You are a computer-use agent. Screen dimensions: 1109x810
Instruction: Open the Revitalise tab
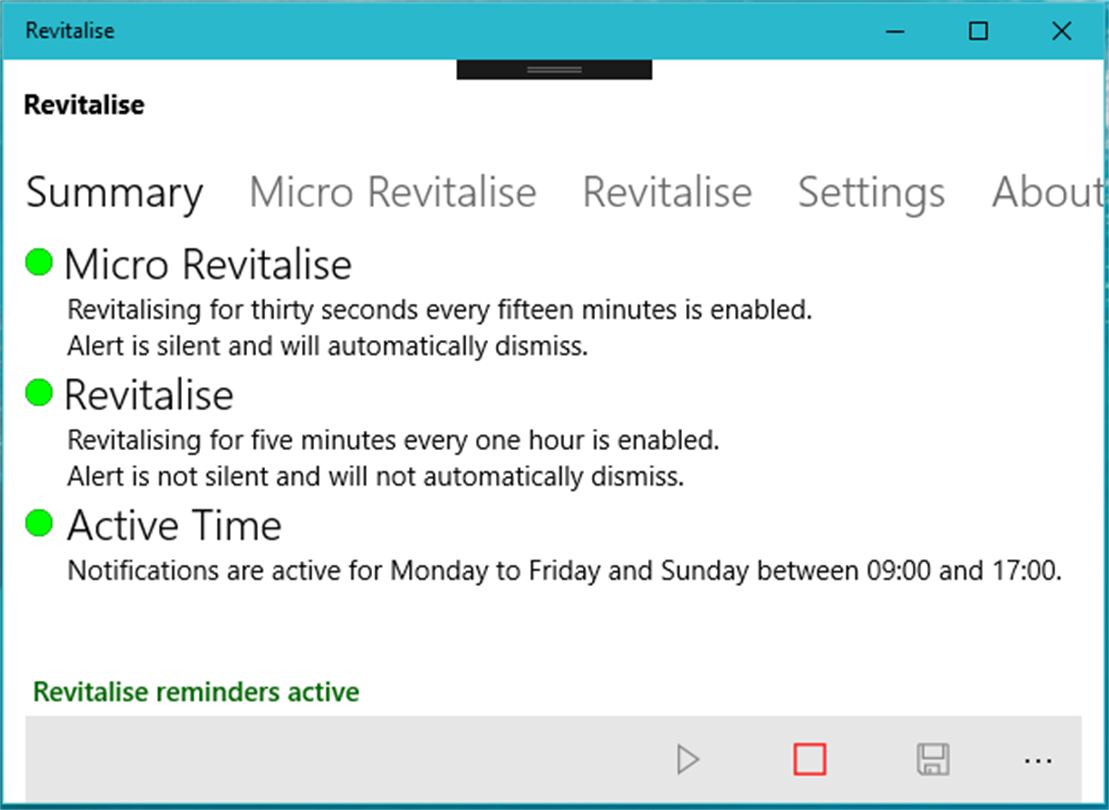pos(667,192)
